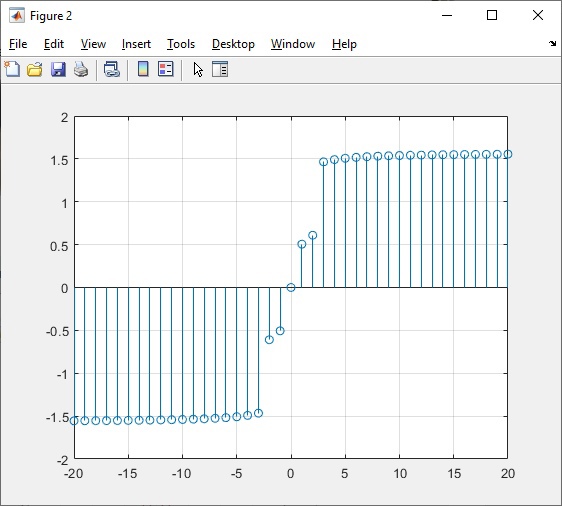Open the Desktop menu

click(x=233, y=44)
